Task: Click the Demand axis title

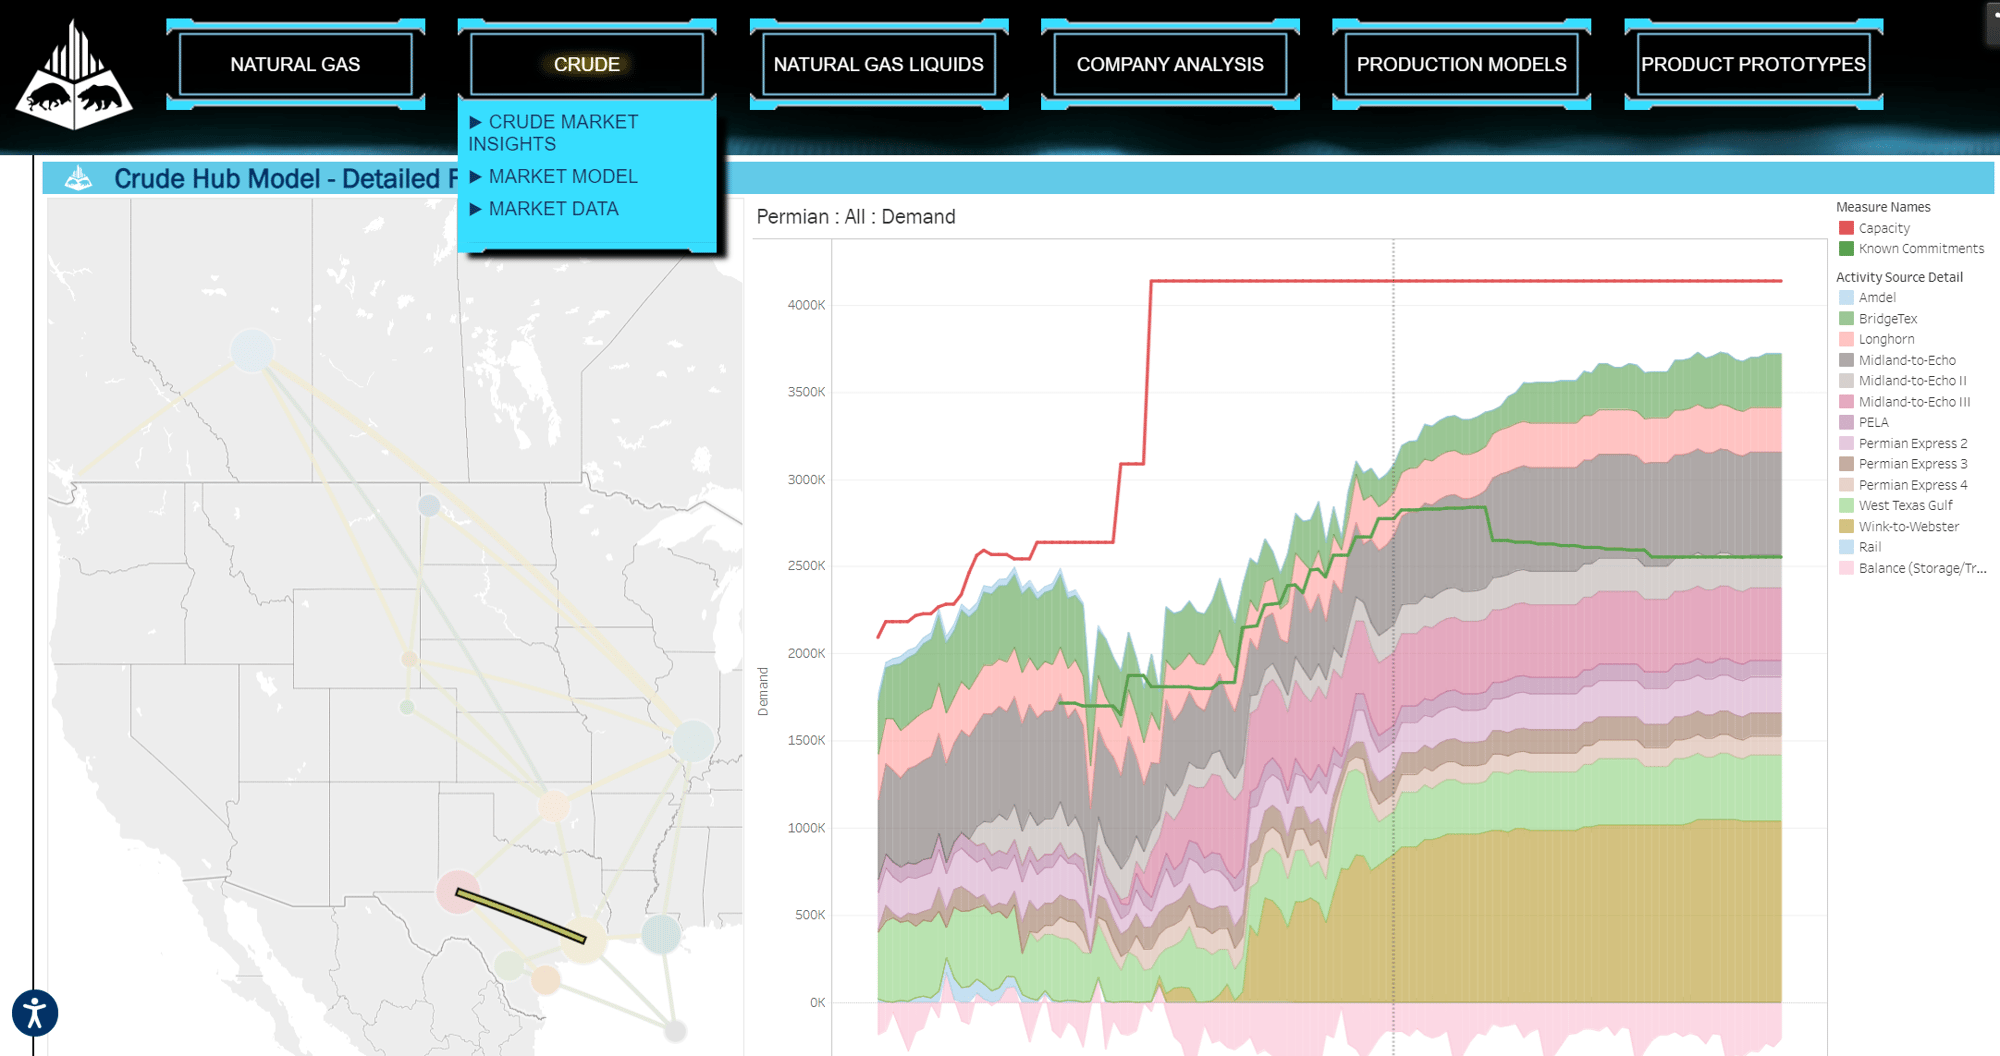Action: pyautogui.click(x=763, y=691)
